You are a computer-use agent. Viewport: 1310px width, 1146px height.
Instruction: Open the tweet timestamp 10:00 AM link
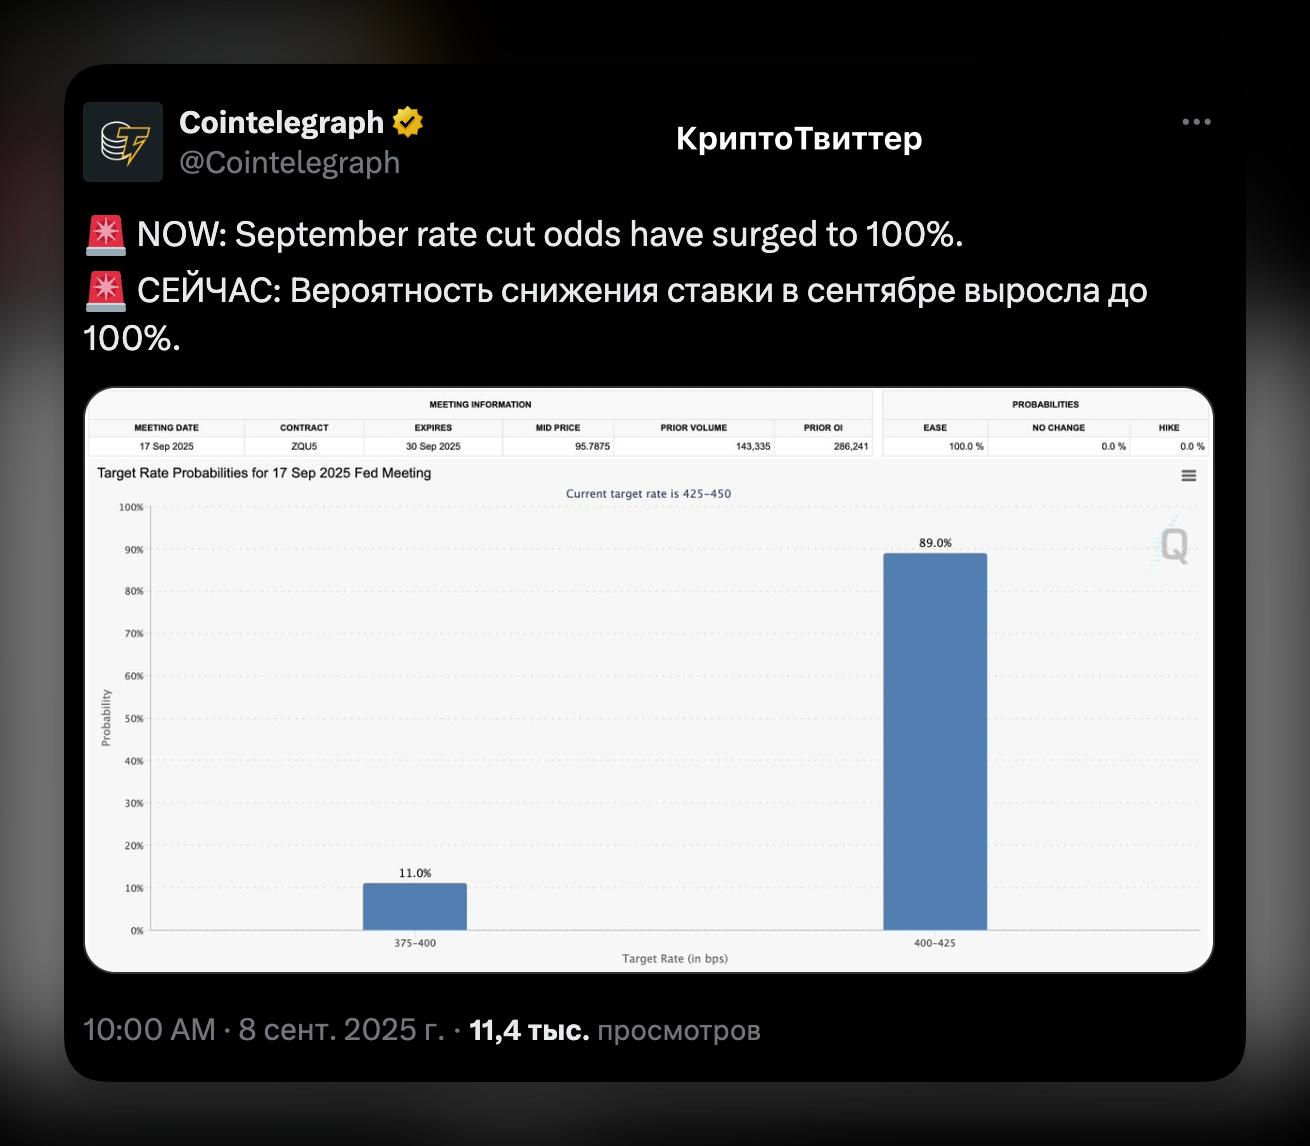tap(149, 1030)
